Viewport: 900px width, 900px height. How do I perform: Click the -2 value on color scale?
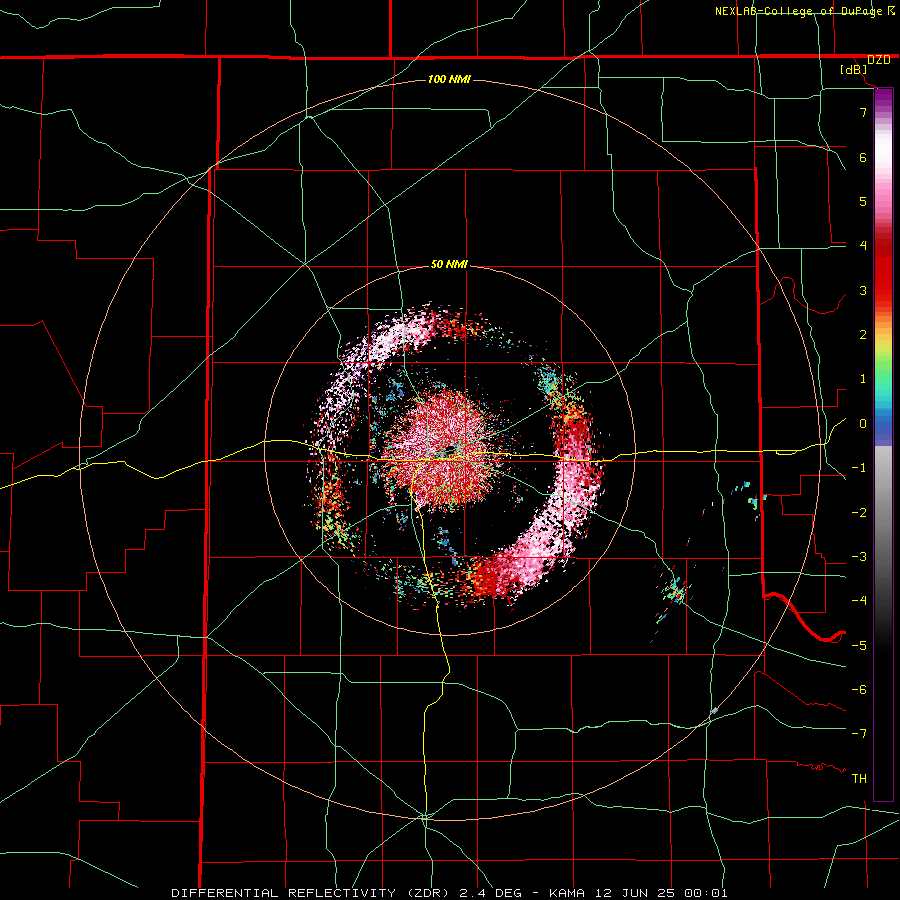click(x=859, y=513)
